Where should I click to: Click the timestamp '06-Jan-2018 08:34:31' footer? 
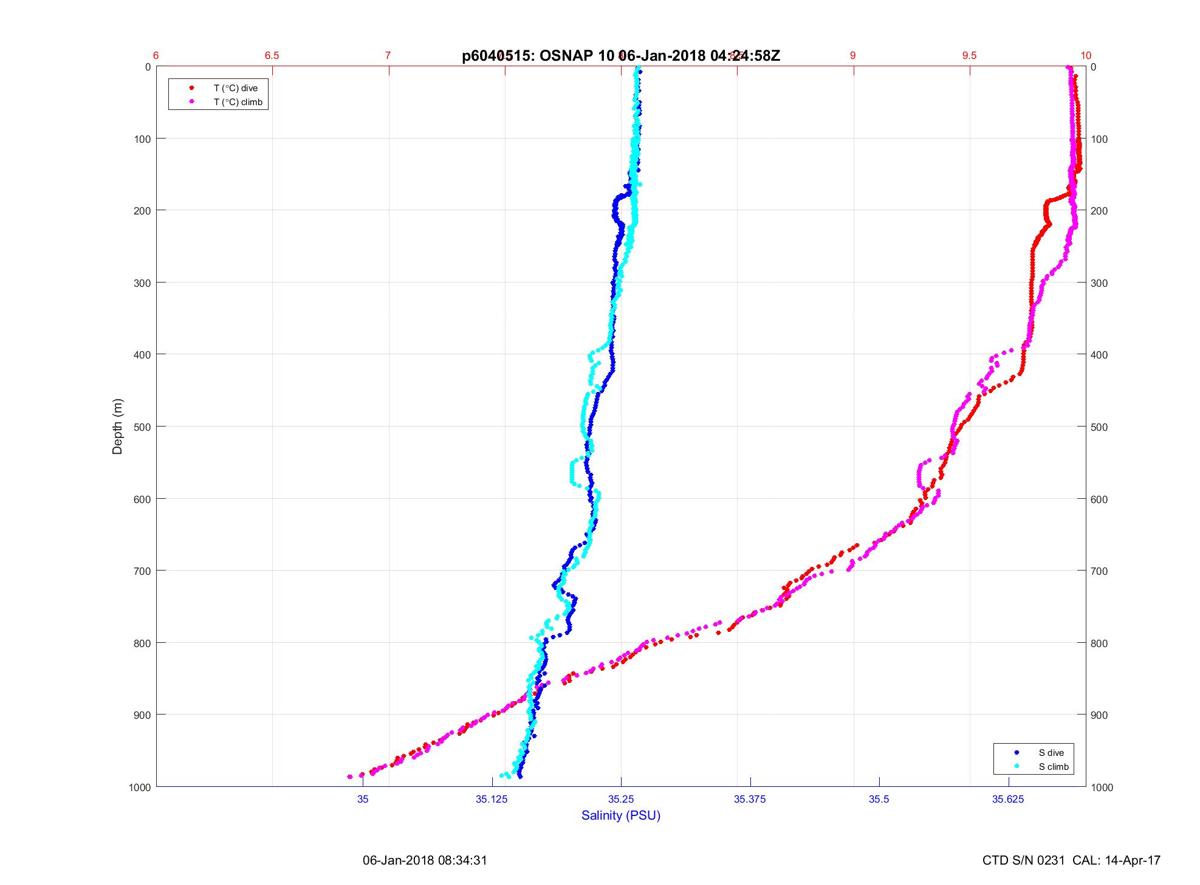425,860
